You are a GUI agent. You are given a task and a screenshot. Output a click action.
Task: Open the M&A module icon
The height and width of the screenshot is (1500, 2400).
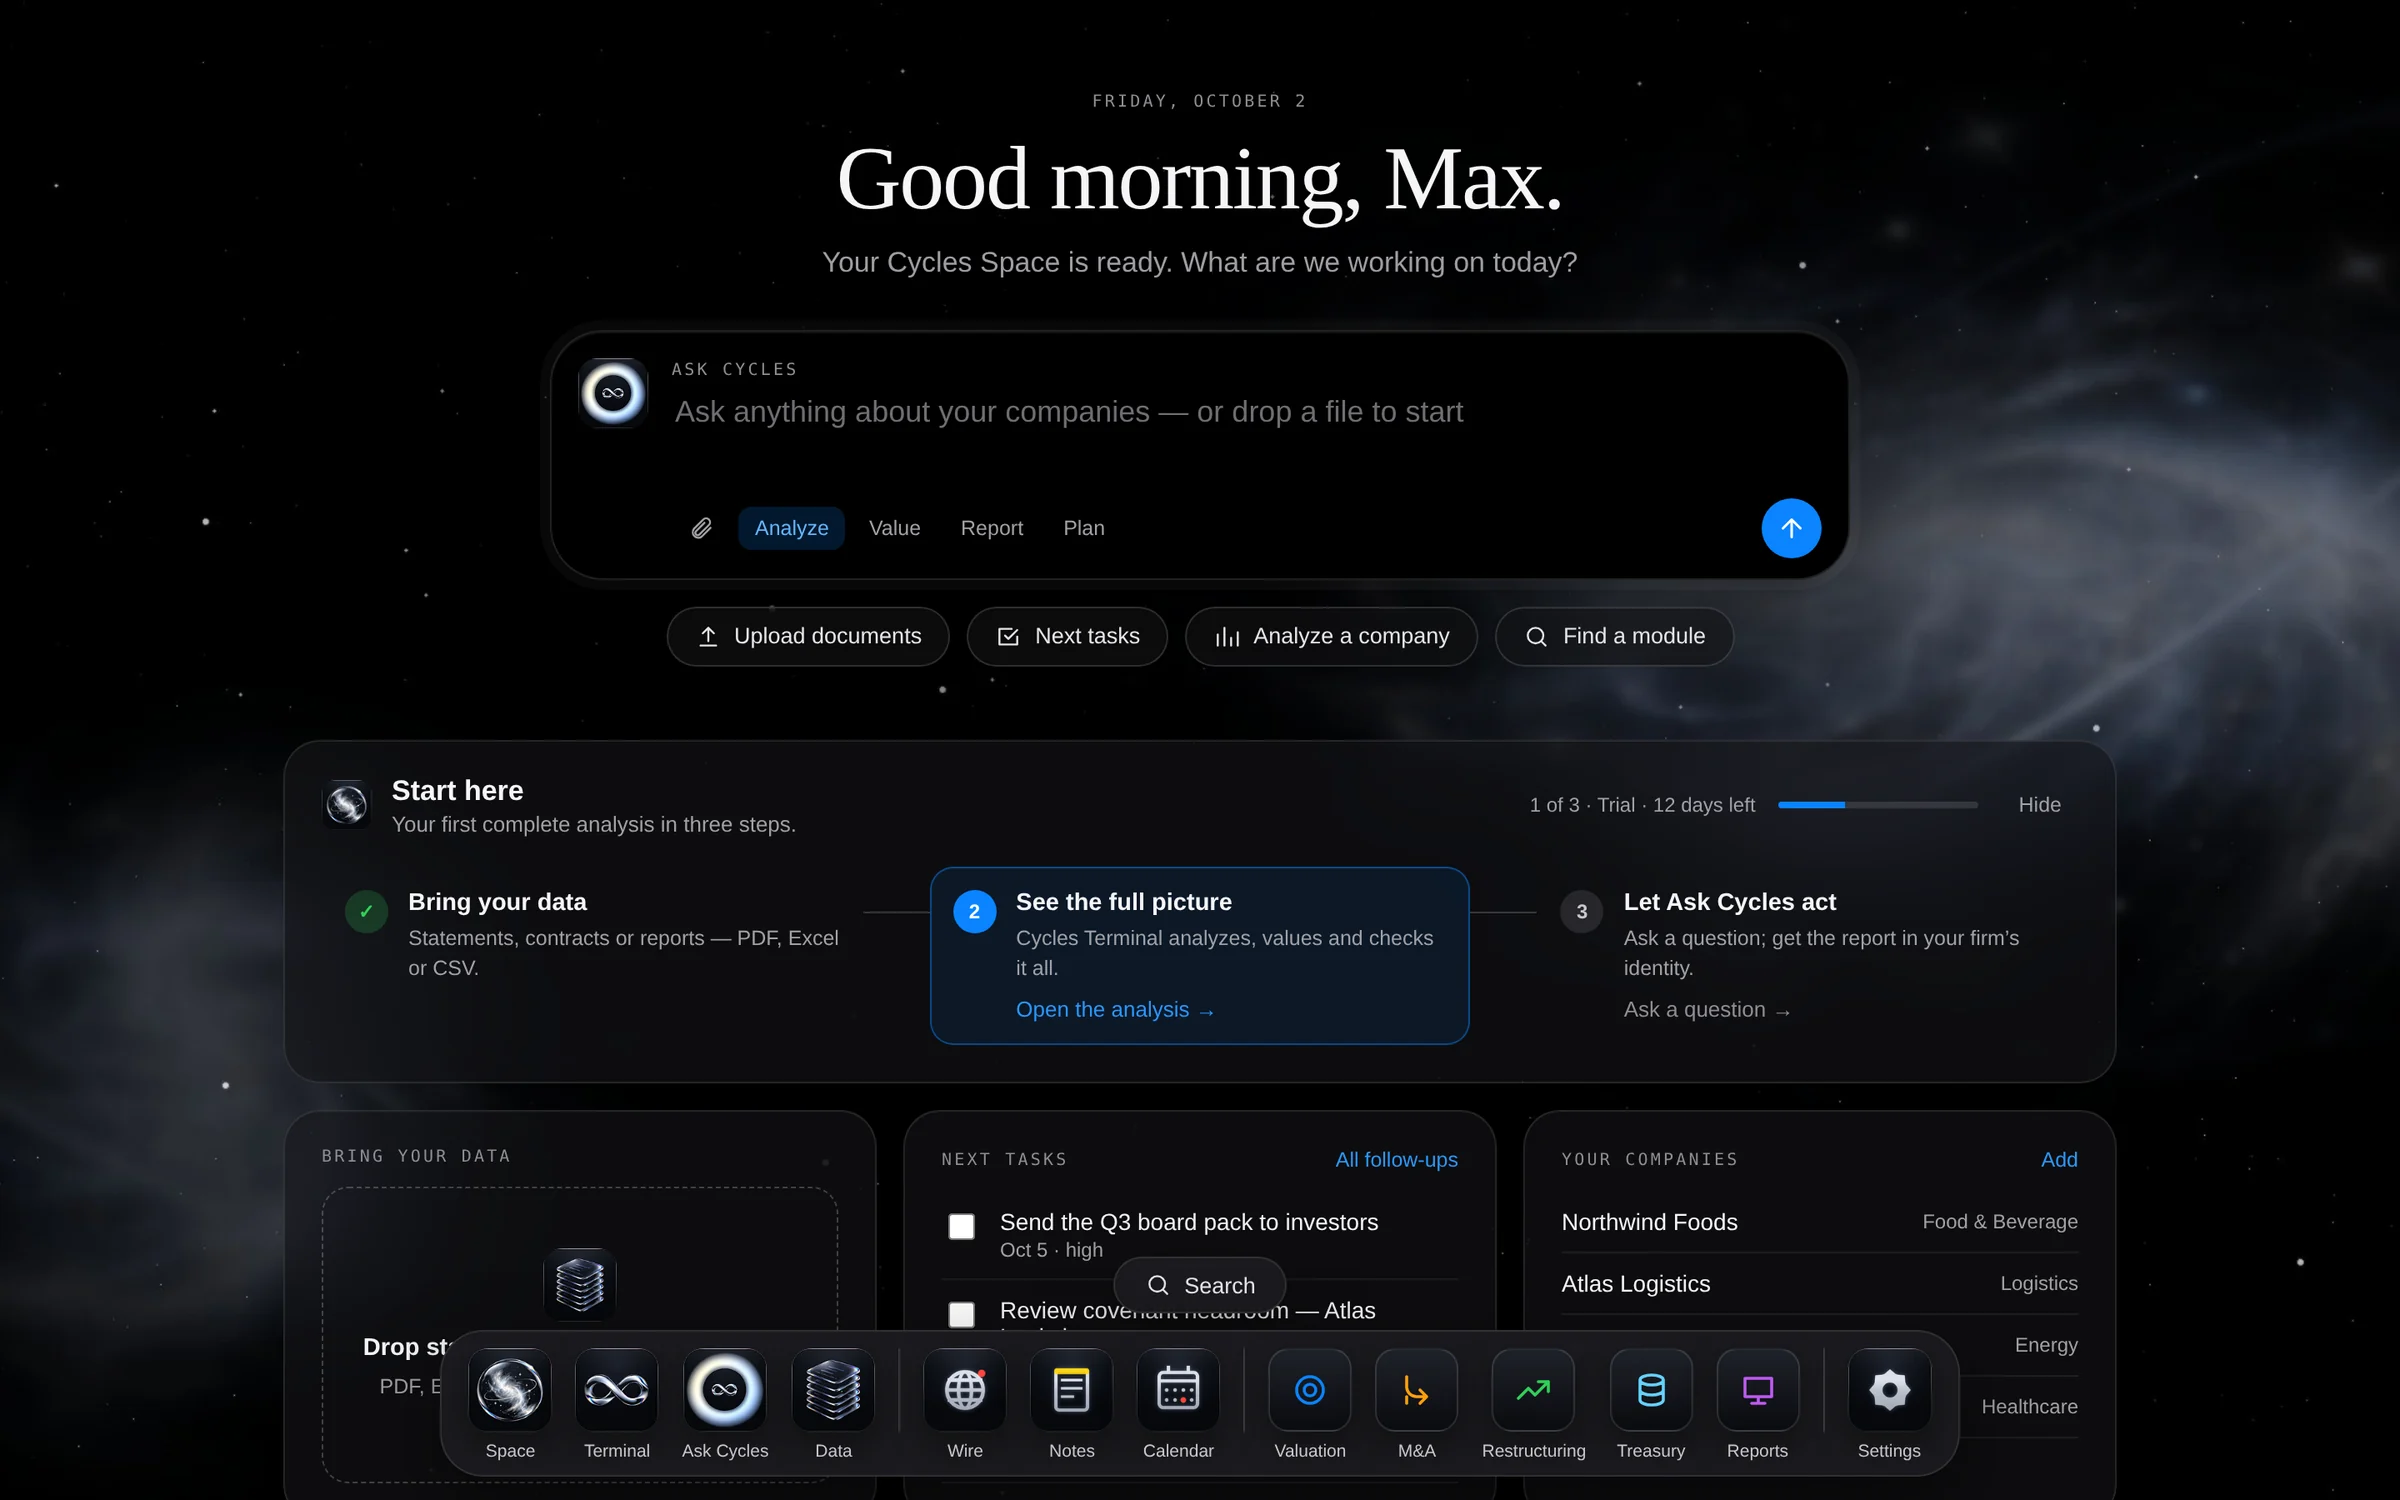[1416, 1390]
